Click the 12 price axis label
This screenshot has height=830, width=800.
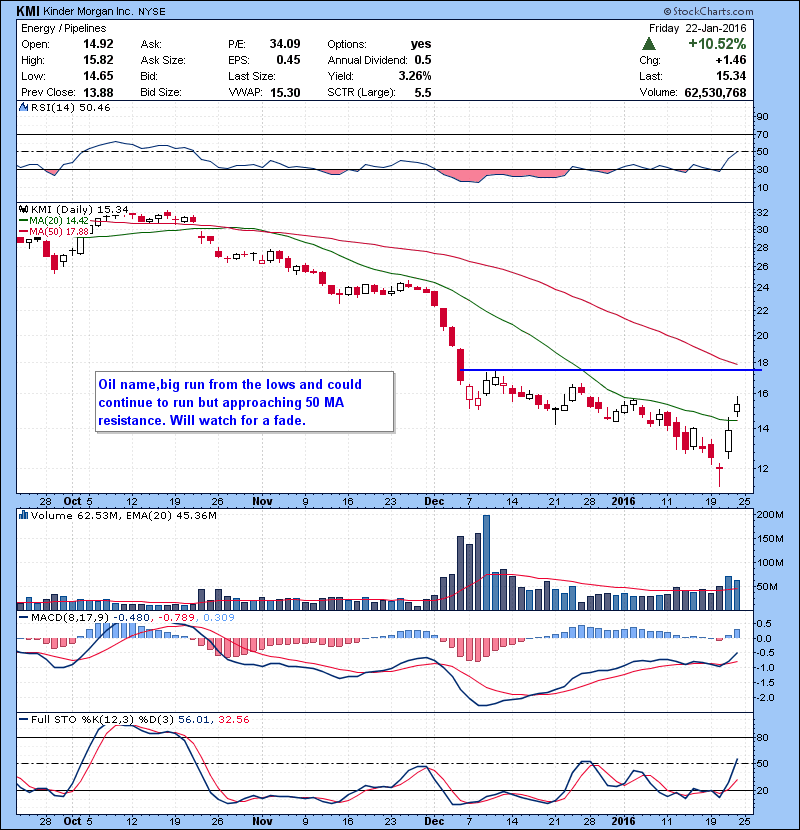tap(762, 468)
